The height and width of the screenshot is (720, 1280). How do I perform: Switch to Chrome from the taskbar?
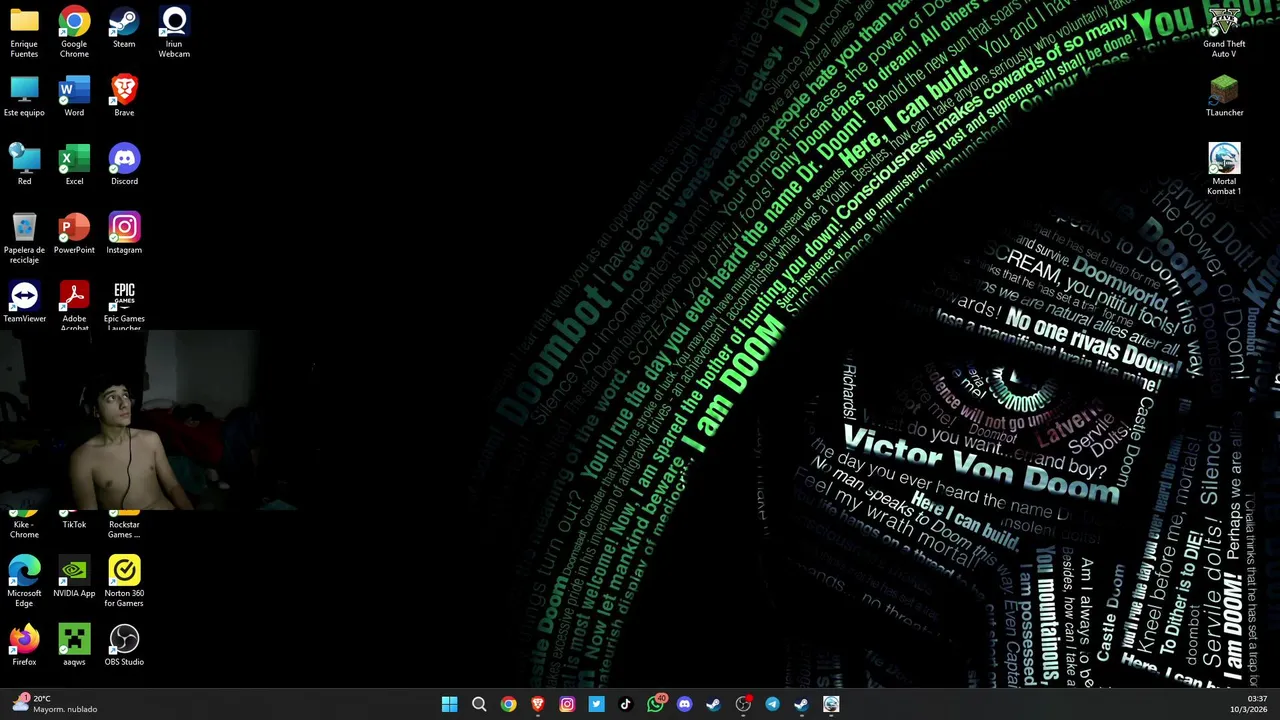coord(508,704)
